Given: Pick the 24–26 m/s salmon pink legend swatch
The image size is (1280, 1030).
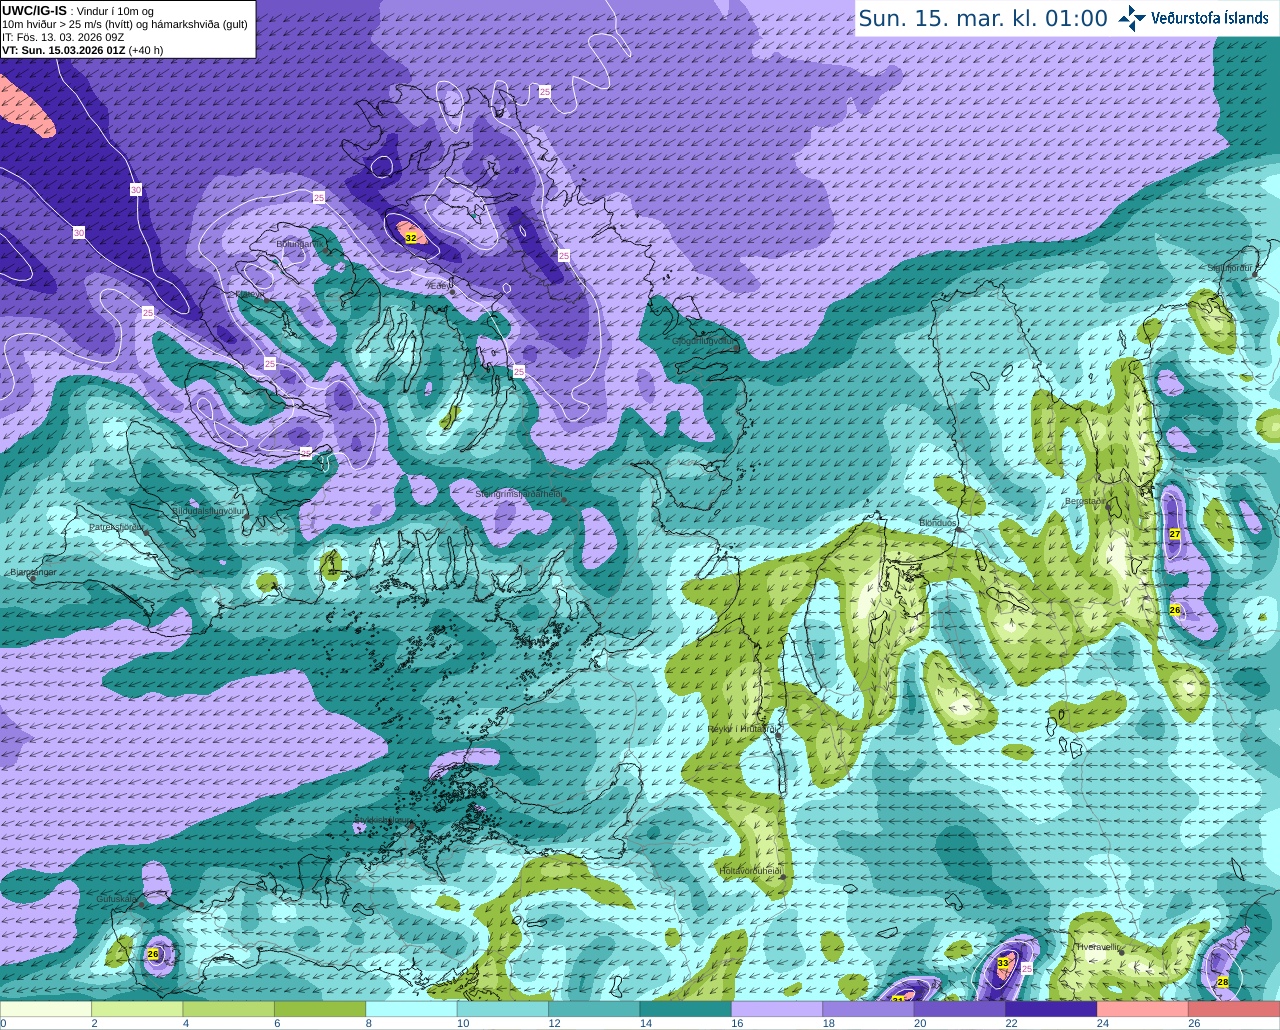Looking at the screenshot, I should (x=1143, y=1009).
